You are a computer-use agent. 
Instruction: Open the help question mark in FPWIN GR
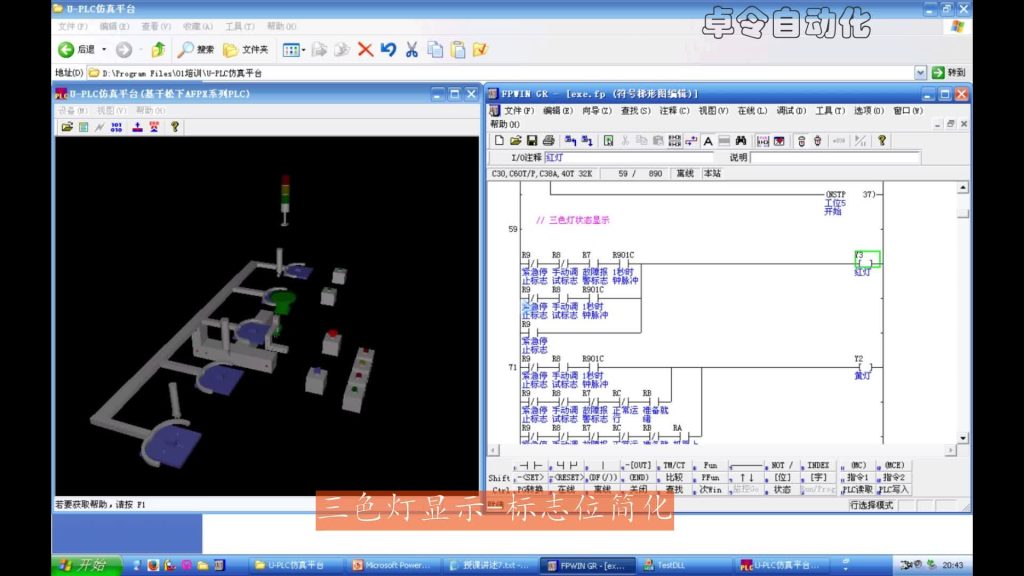point(882,141)
